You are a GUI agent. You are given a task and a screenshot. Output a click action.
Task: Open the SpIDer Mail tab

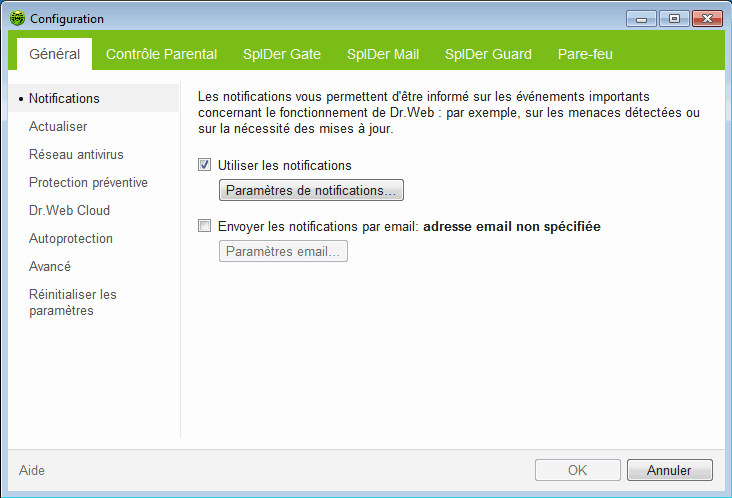point(382,54)
